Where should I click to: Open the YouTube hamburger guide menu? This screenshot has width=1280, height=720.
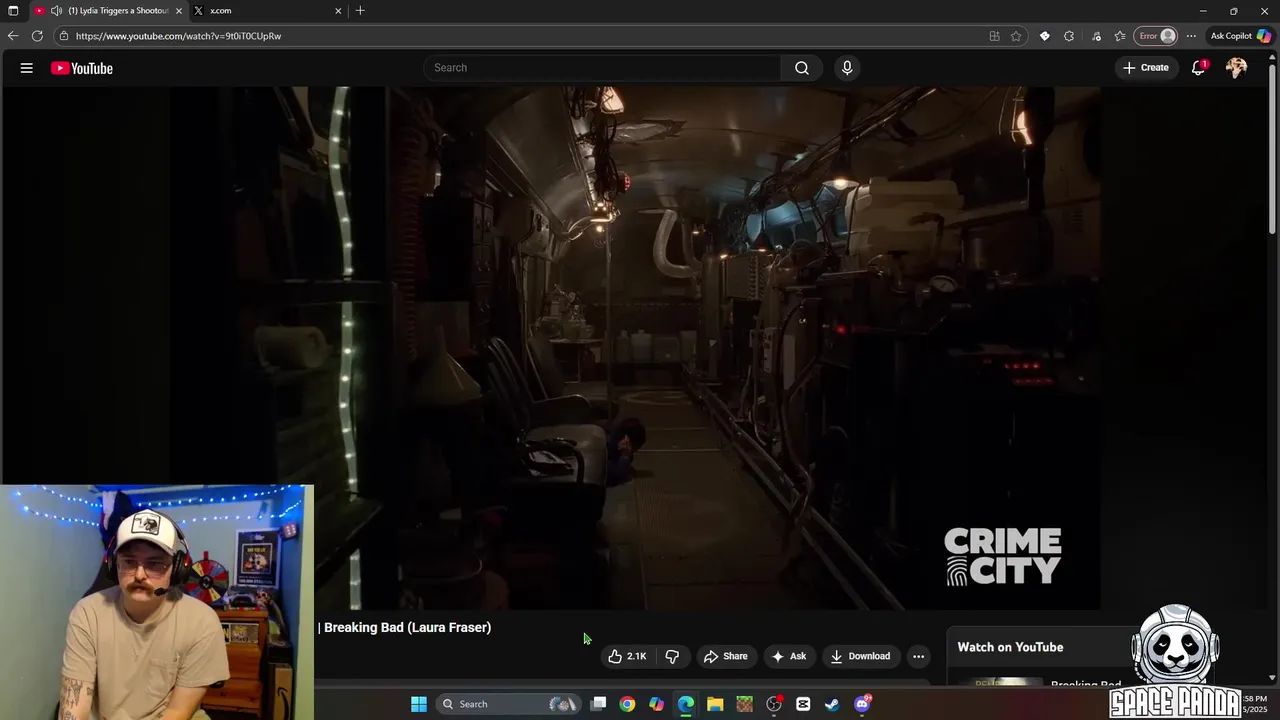(x=27, y=68)
